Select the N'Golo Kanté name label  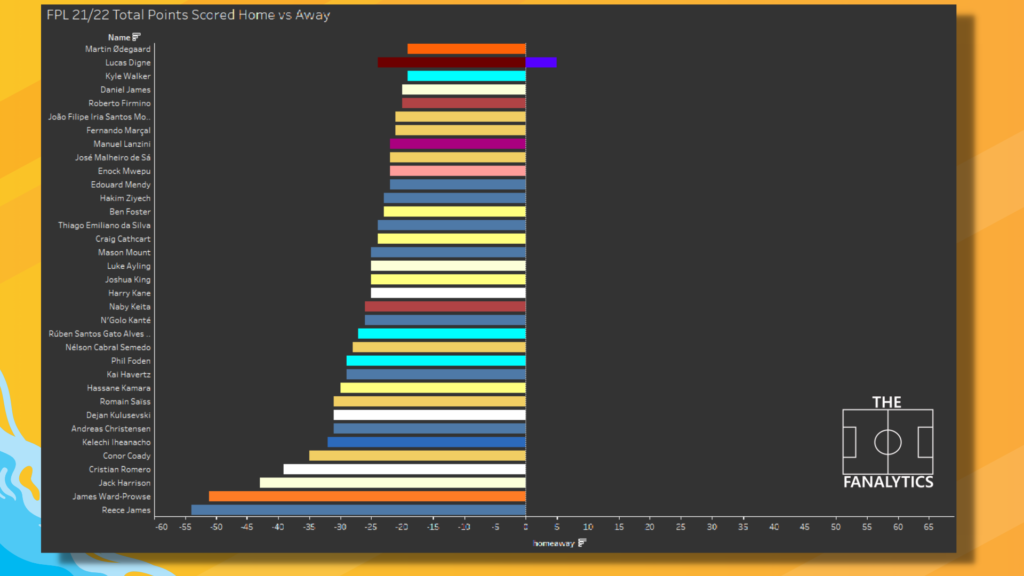click(125, 321)
